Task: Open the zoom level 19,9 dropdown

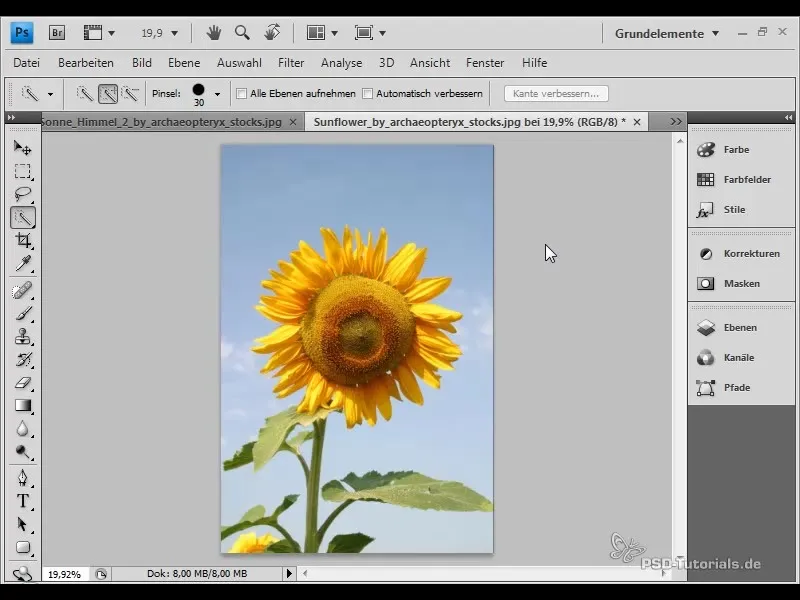Action: pos(174,34)
